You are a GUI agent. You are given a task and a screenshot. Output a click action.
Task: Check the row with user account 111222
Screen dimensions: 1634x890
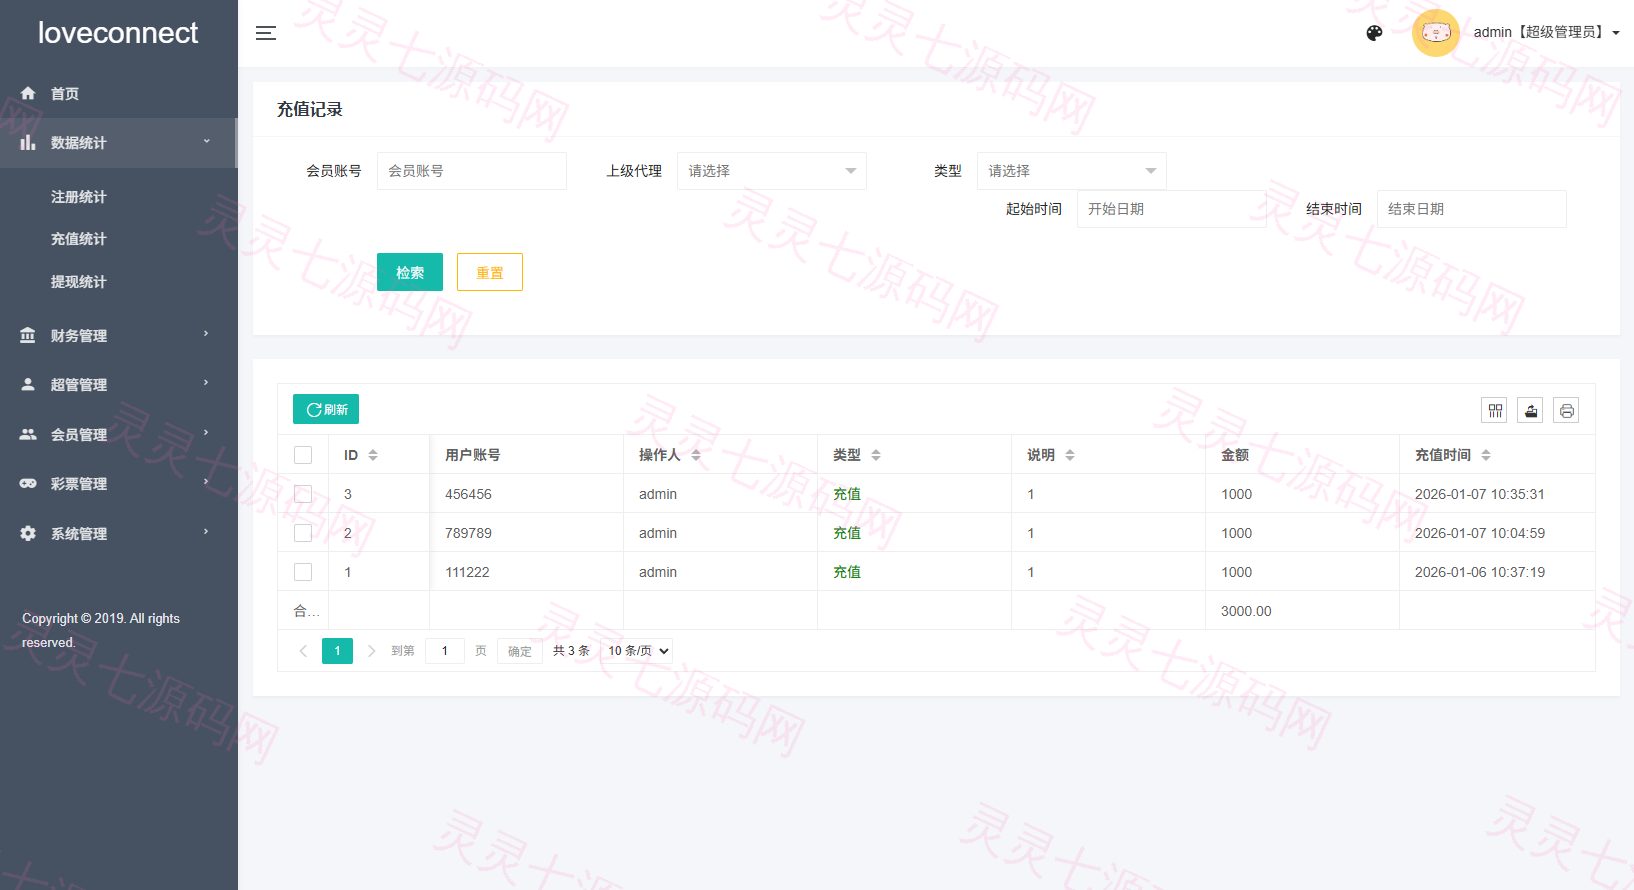point(303,572)
